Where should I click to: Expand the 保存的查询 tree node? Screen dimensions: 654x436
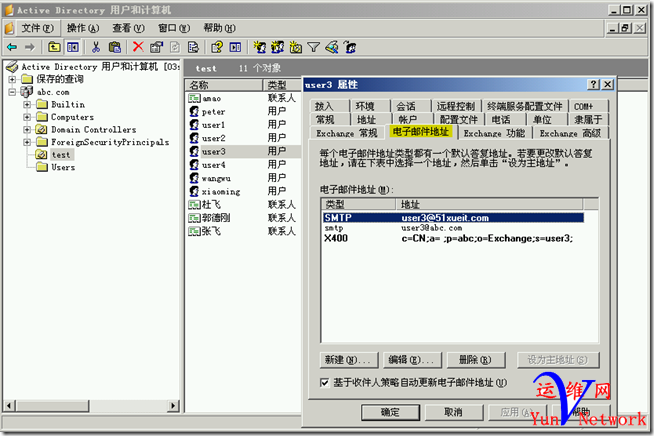point(12,79)
